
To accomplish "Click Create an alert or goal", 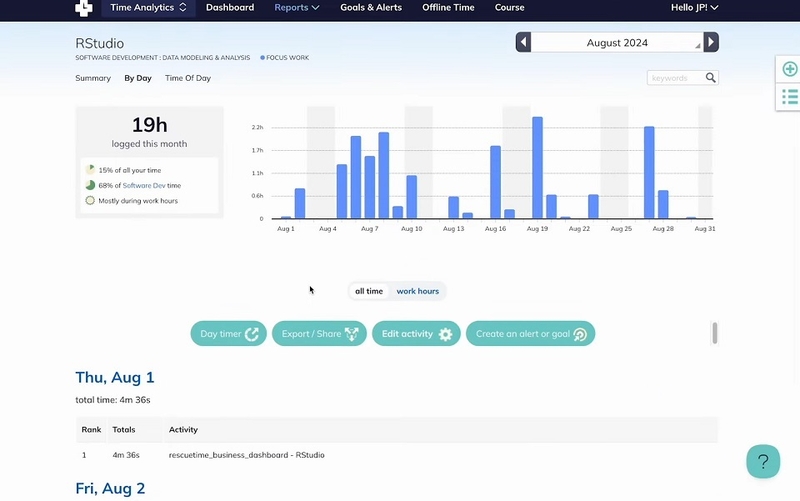I will pyautogui.click(x=531, y=334).
